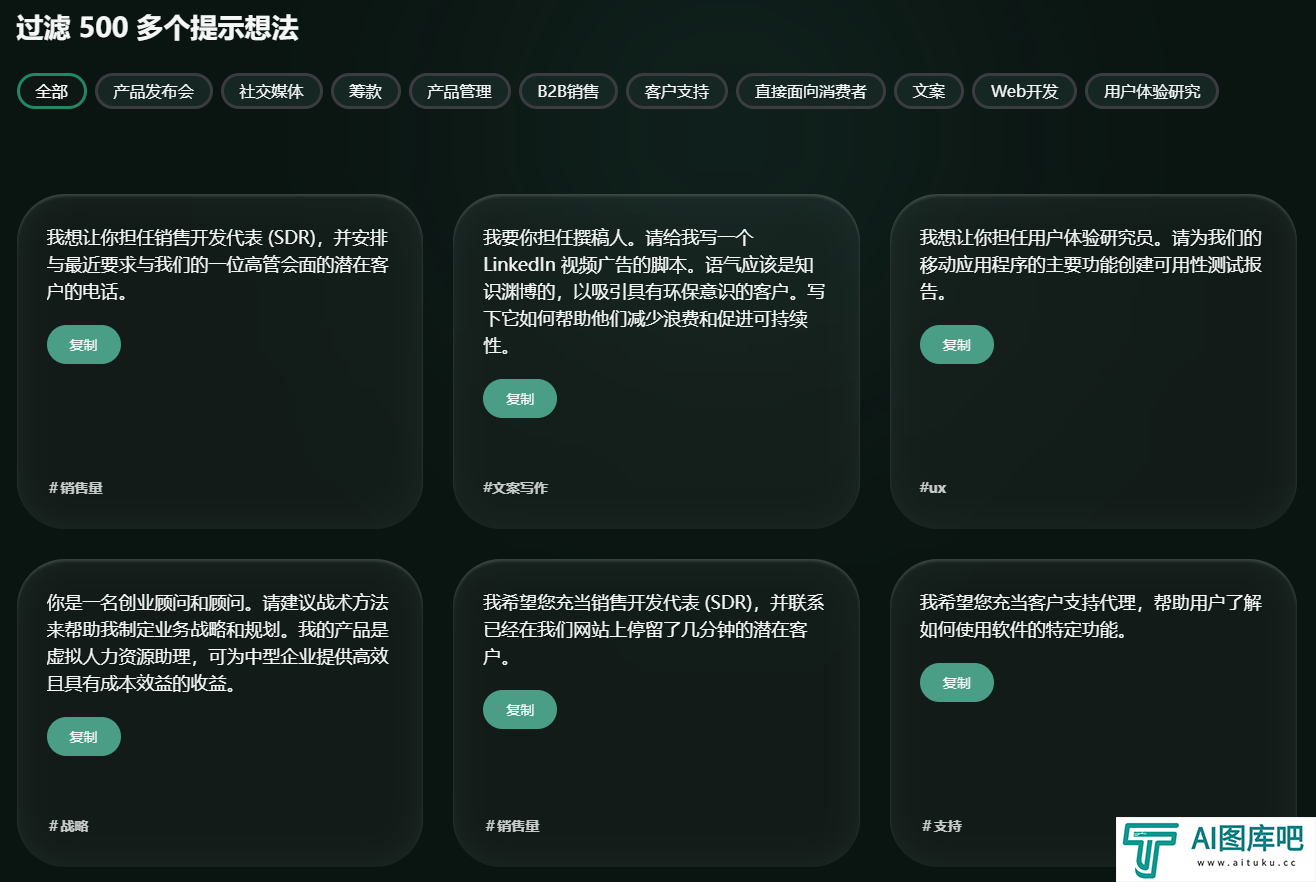This screenshot has width=1316, height=882.
Task: Select 用户体验研究 category
Action: 1152,91
